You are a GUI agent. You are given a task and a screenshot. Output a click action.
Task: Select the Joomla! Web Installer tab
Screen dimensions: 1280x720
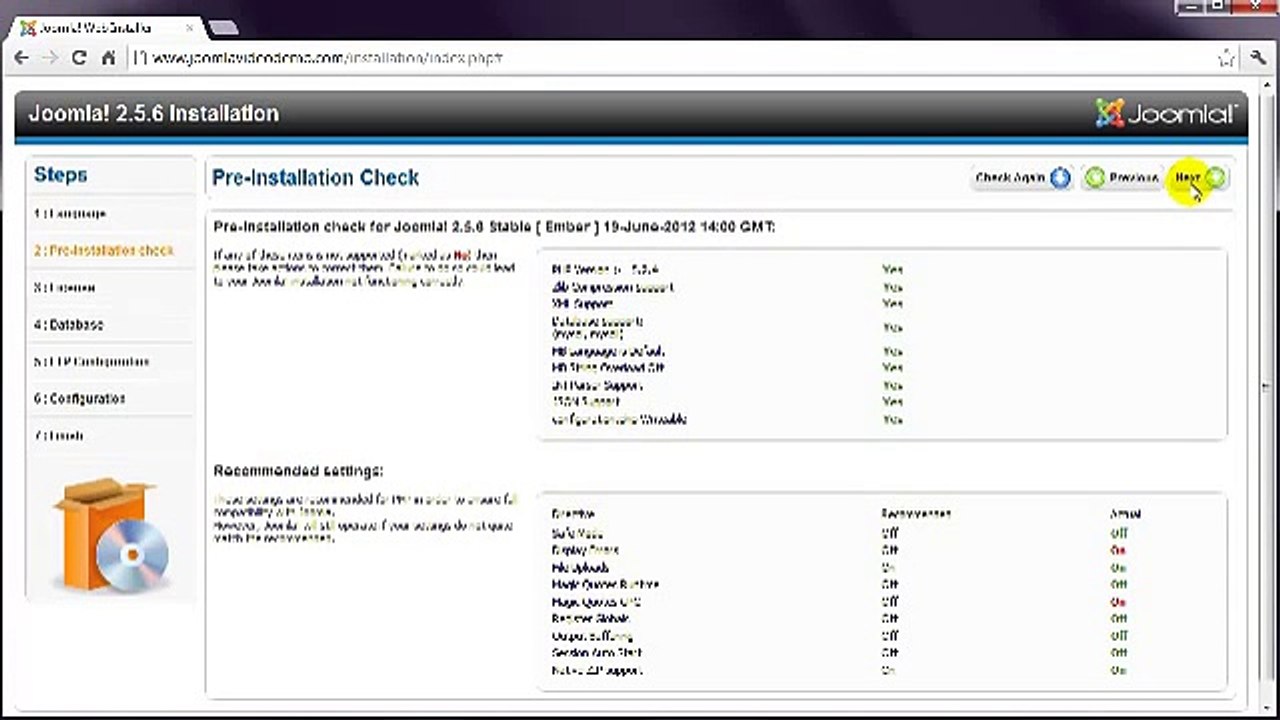105,28
